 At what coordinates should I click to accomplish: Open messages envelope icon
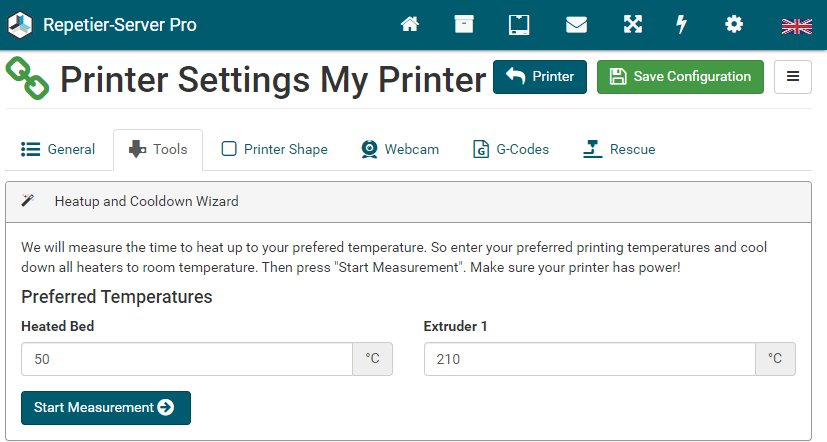point(576,25)
